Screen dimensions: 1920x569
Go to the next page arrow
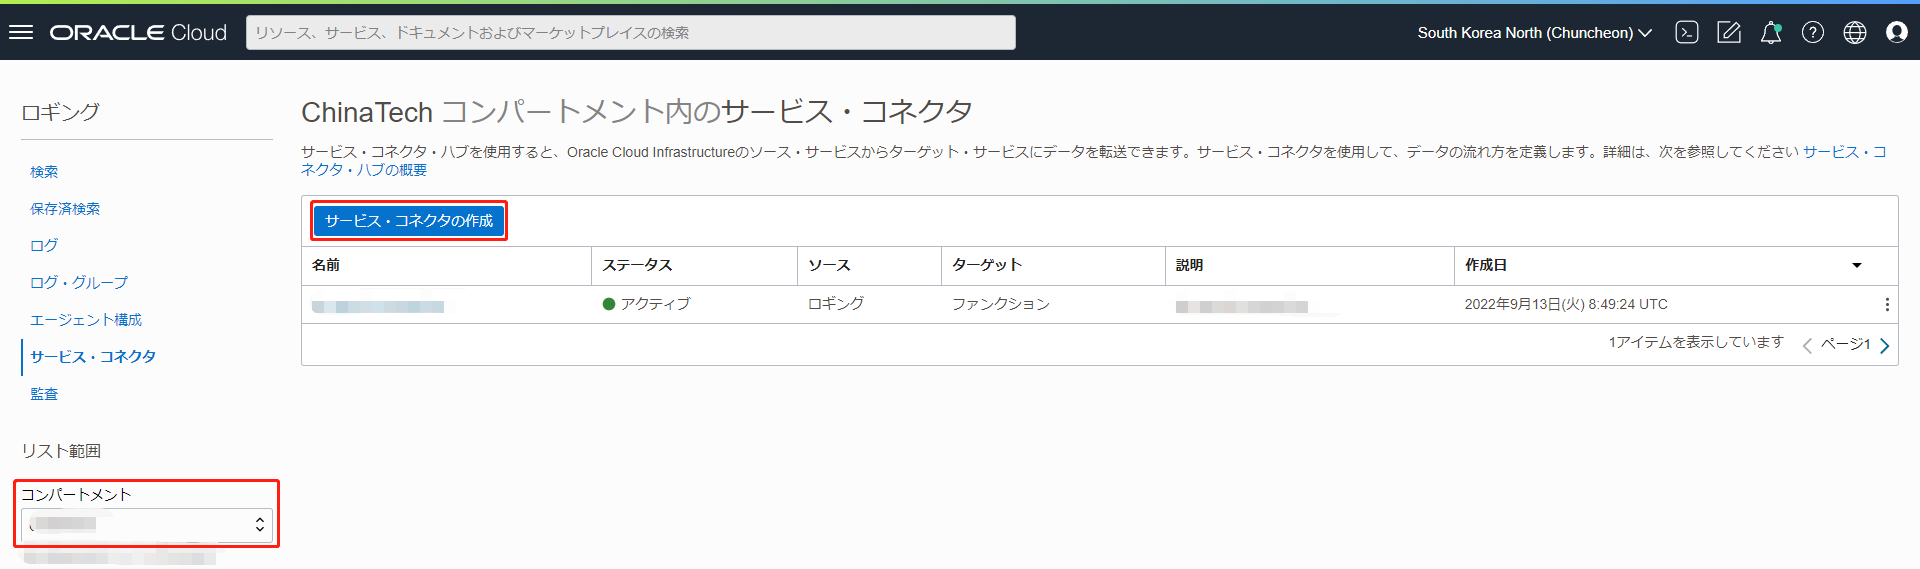point(1885,346)
